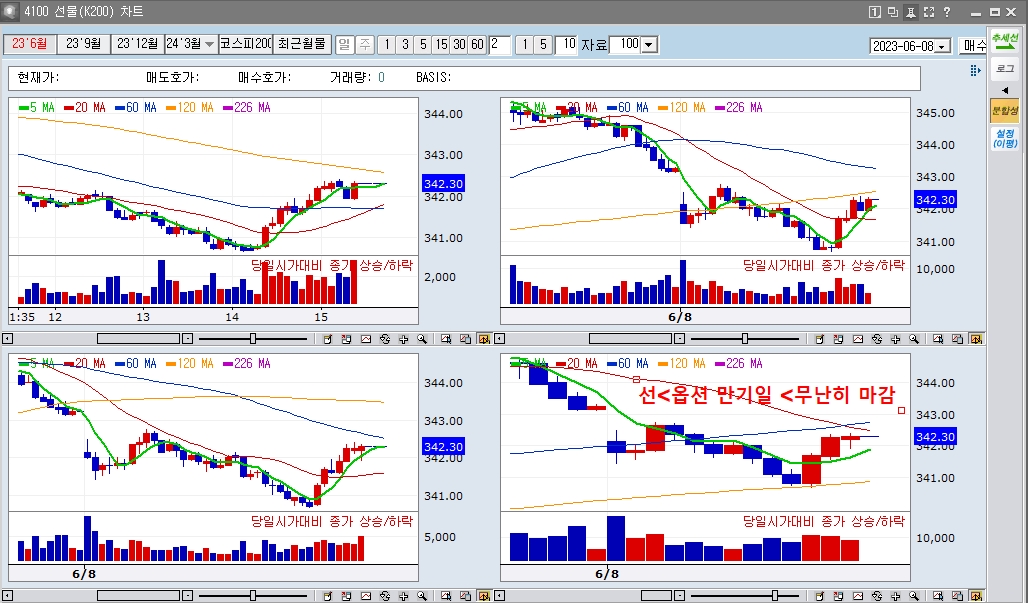Click the crosshair plus icon under the top-right chart

(896, 339)
